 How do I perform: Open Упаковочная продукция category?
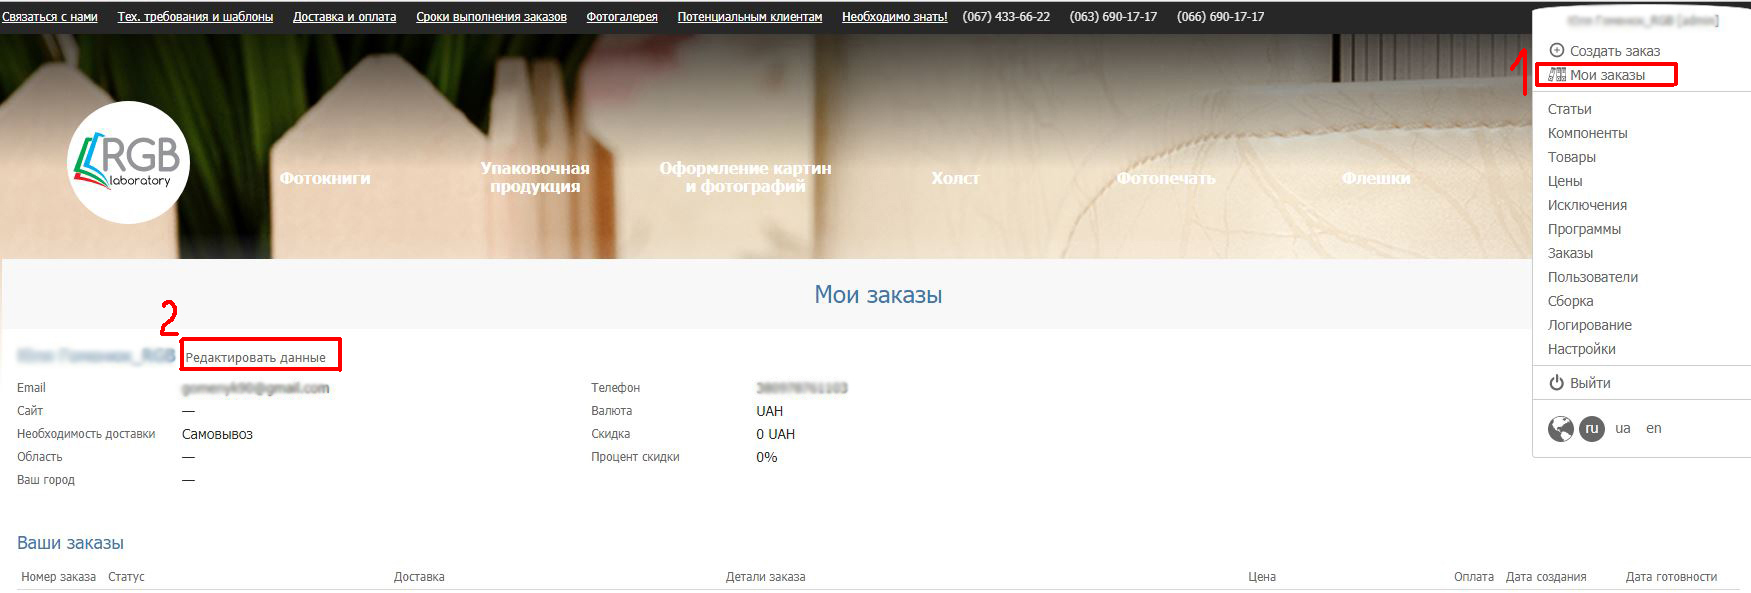point(535,177)
